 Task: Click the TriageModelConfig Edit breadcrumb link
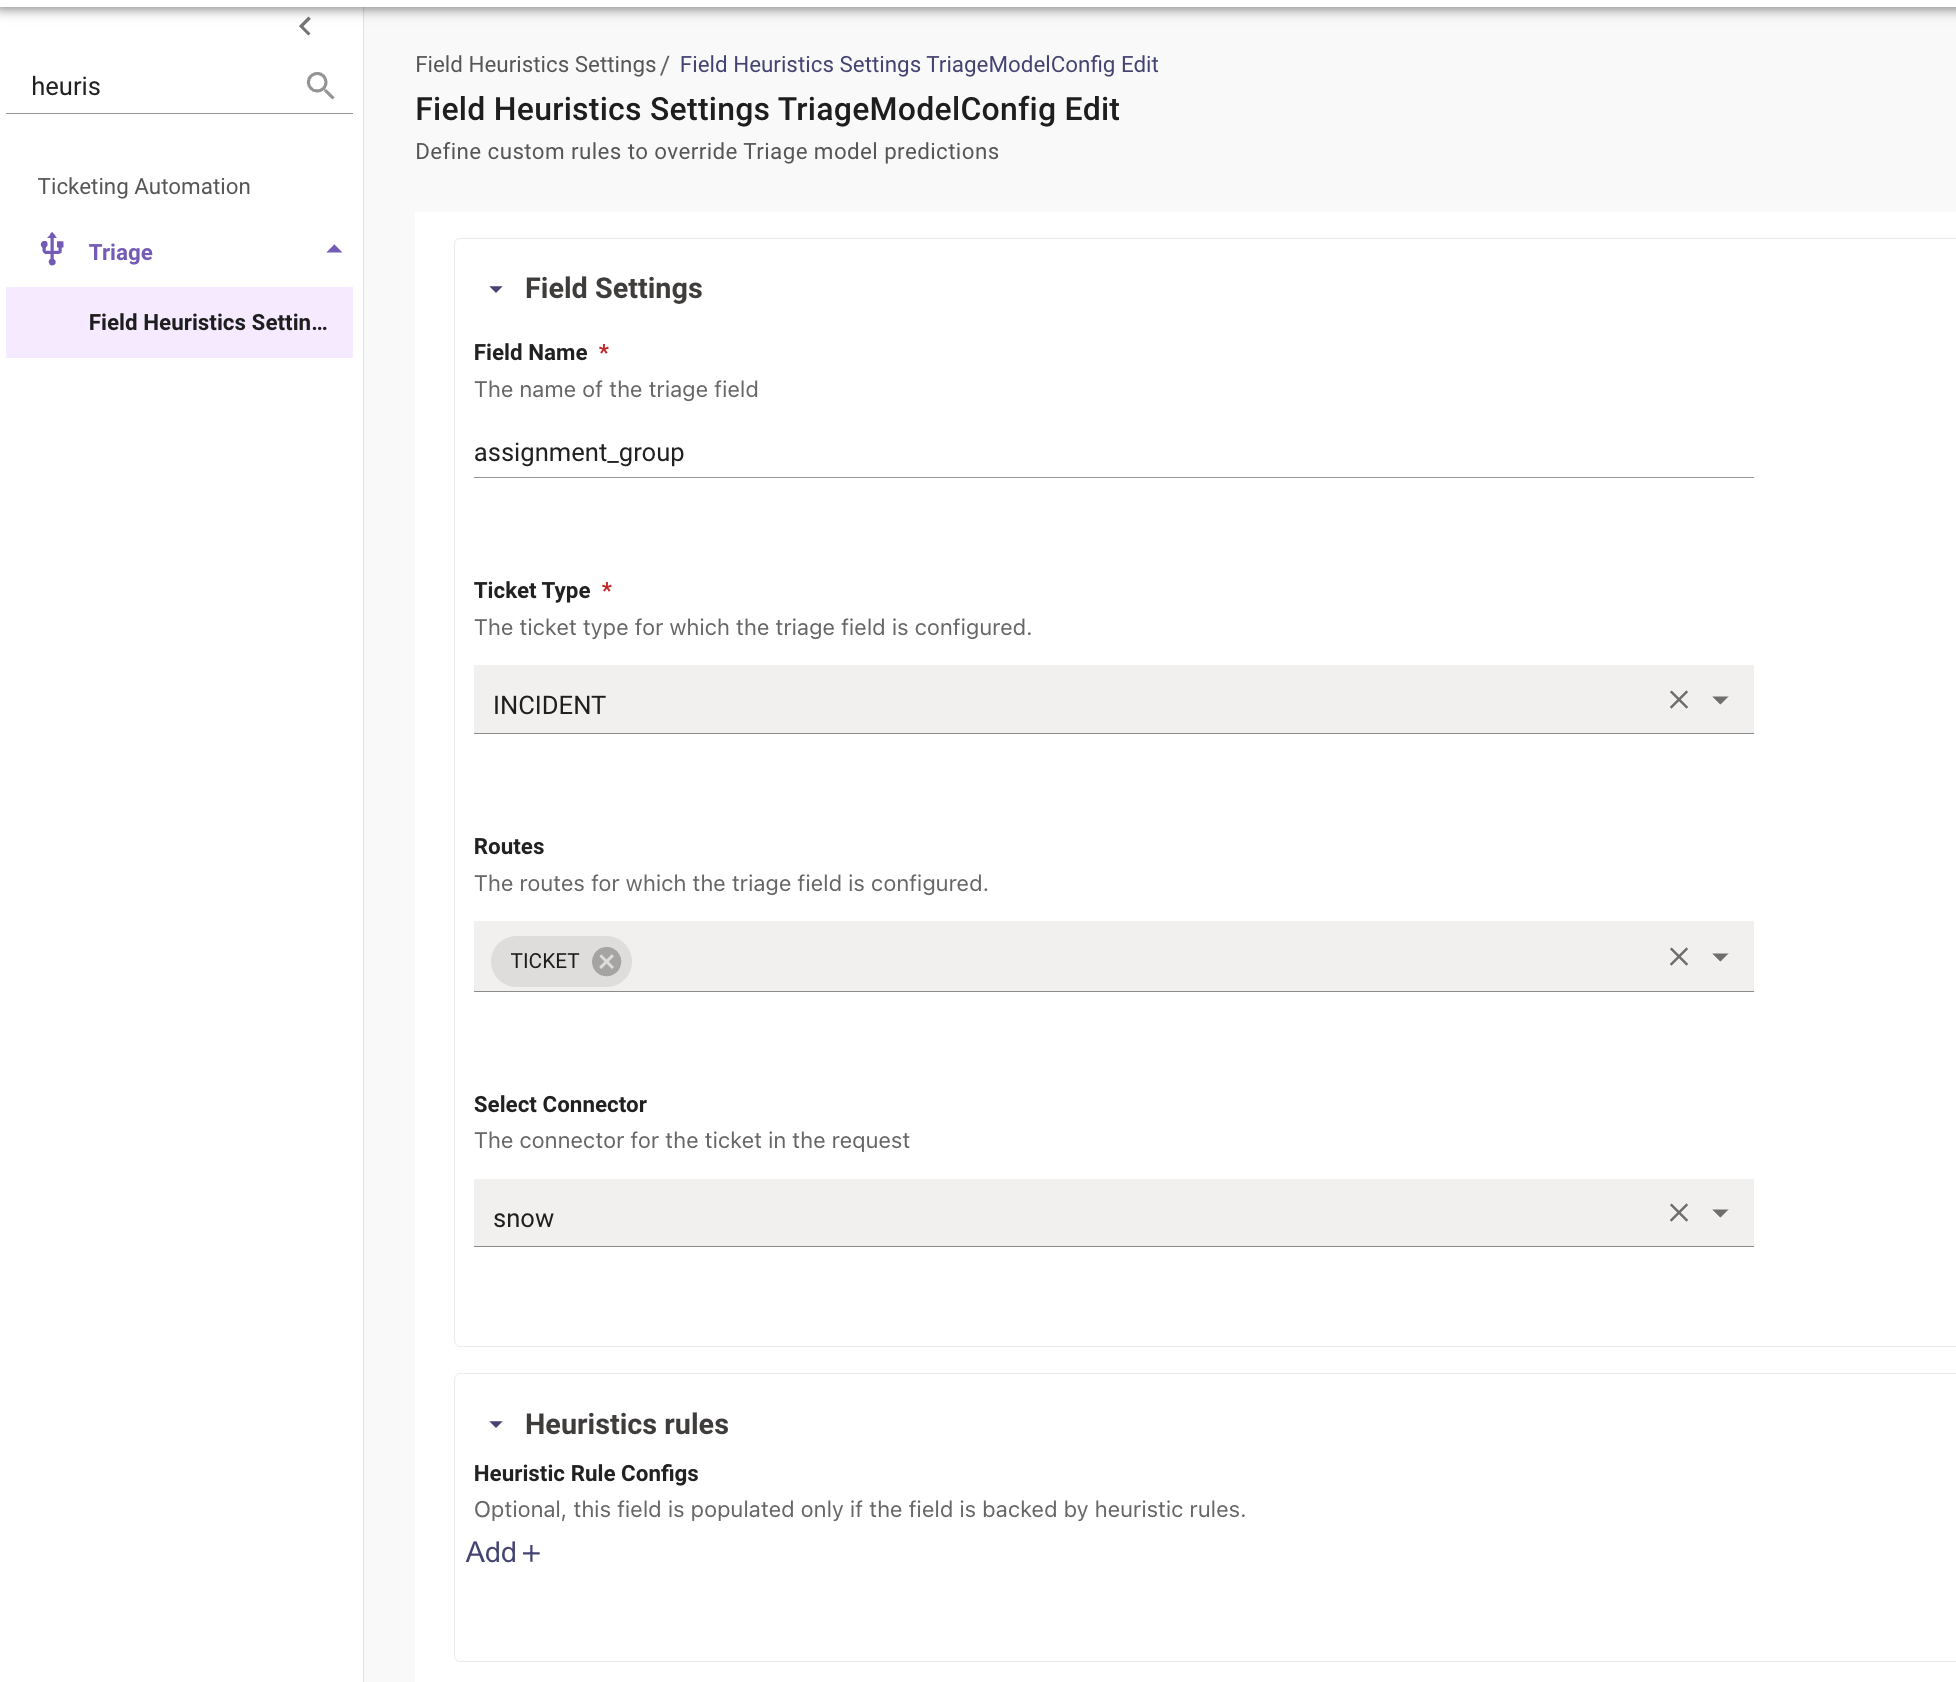[x=918, y=64]
